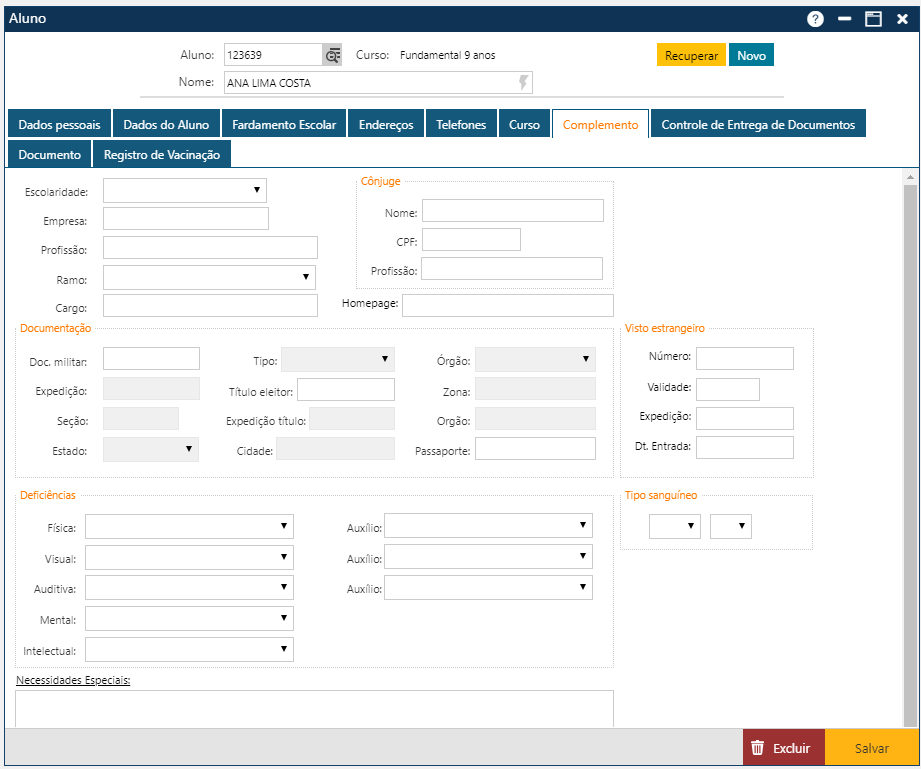The width and height of the screenshot is (921, 769).
Task: Click the Novo button
Action: coord(751,56)
